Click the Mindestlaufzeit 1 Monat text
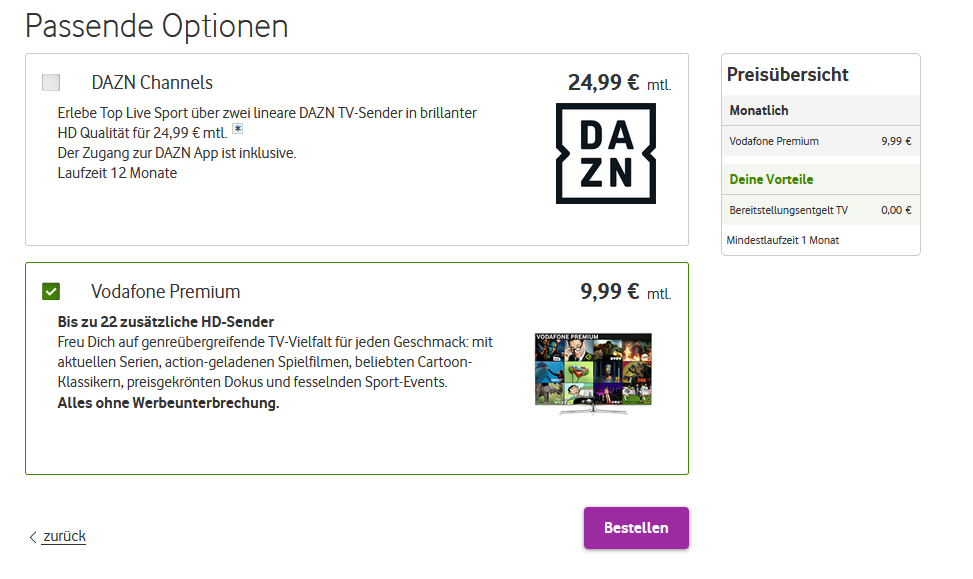973x579 pixels. 782,240
